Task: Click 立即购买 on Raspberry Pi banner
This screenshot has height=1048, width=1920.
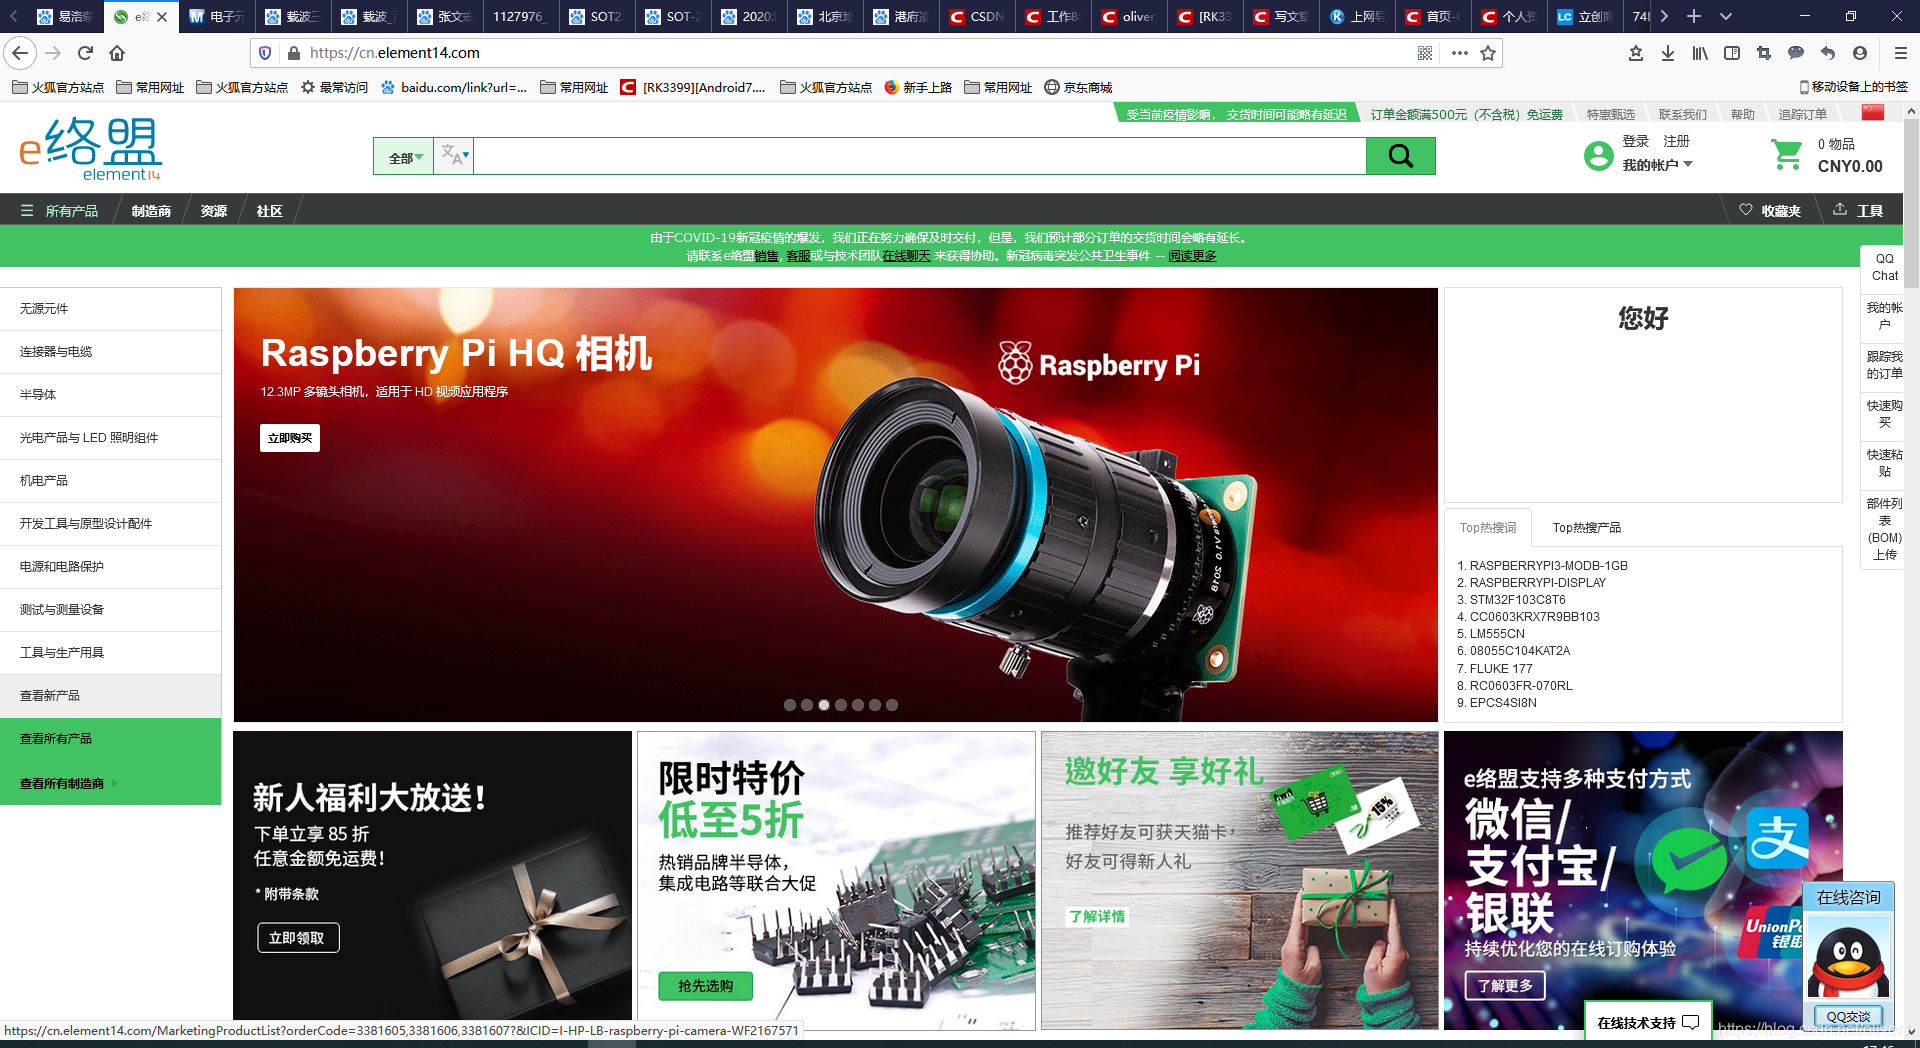Action: point(290,438)
